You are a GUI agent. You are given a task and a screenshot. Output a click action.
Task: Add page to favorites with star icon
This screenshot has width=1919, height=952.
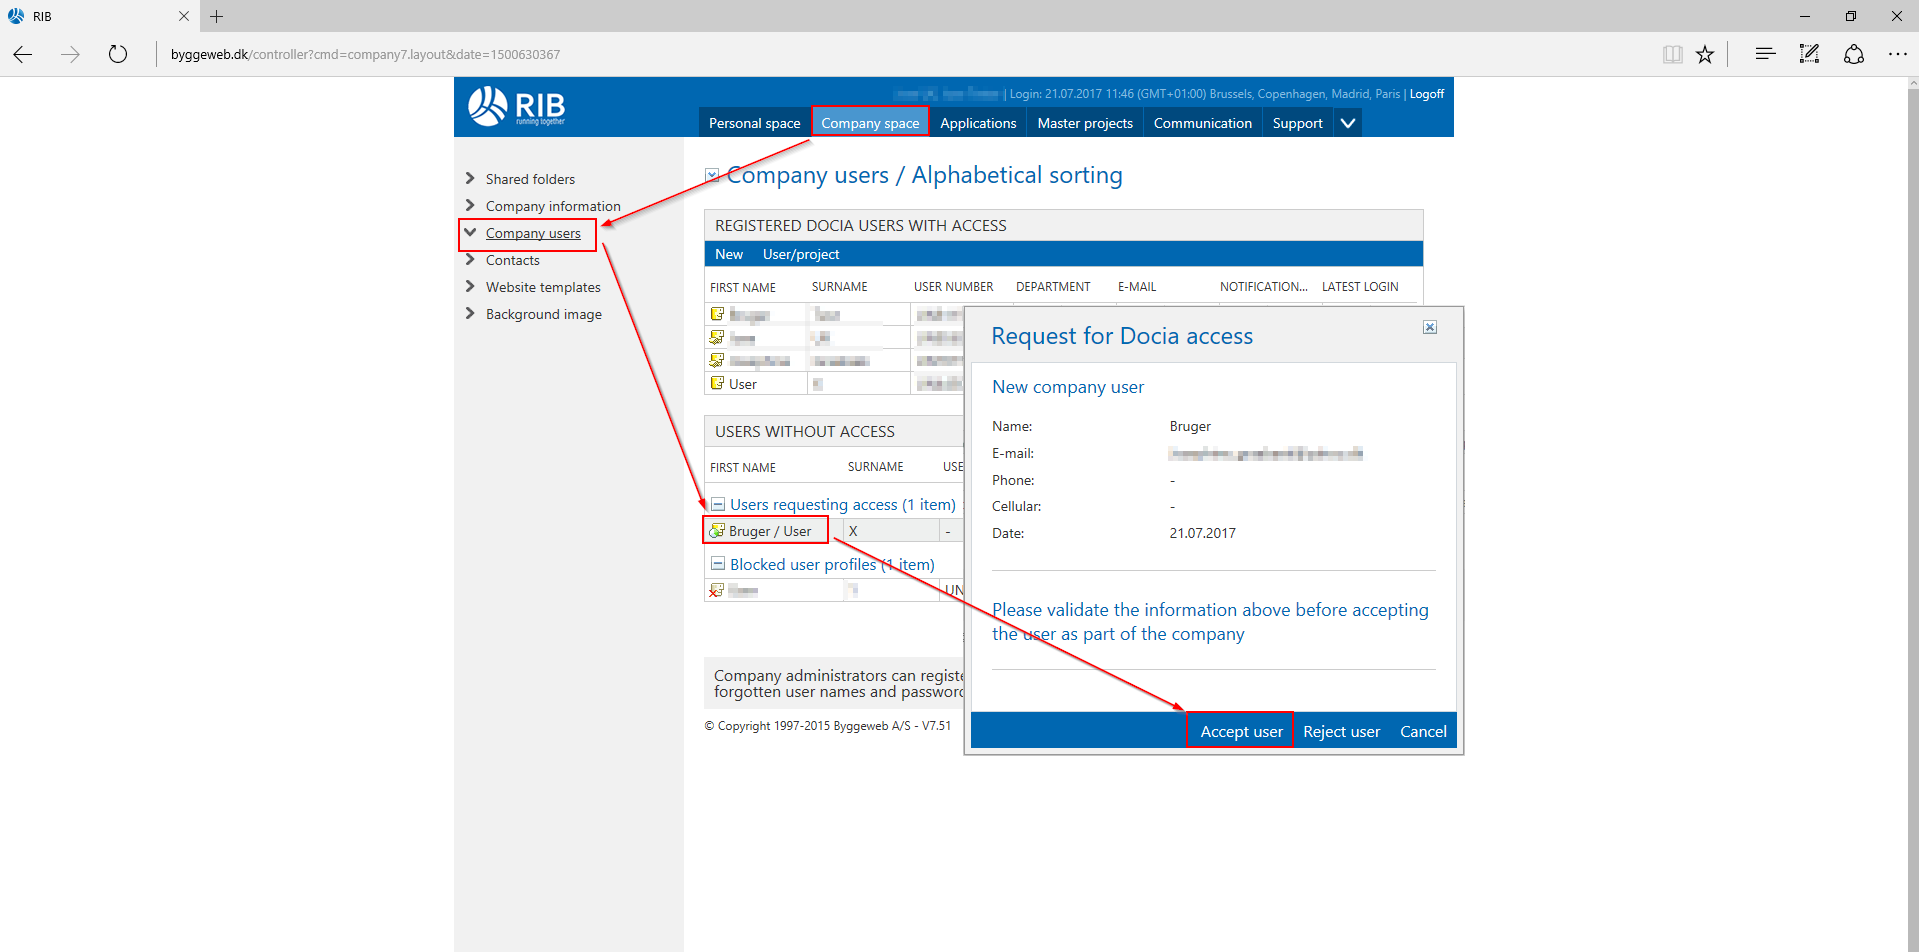pos(1705,55)
